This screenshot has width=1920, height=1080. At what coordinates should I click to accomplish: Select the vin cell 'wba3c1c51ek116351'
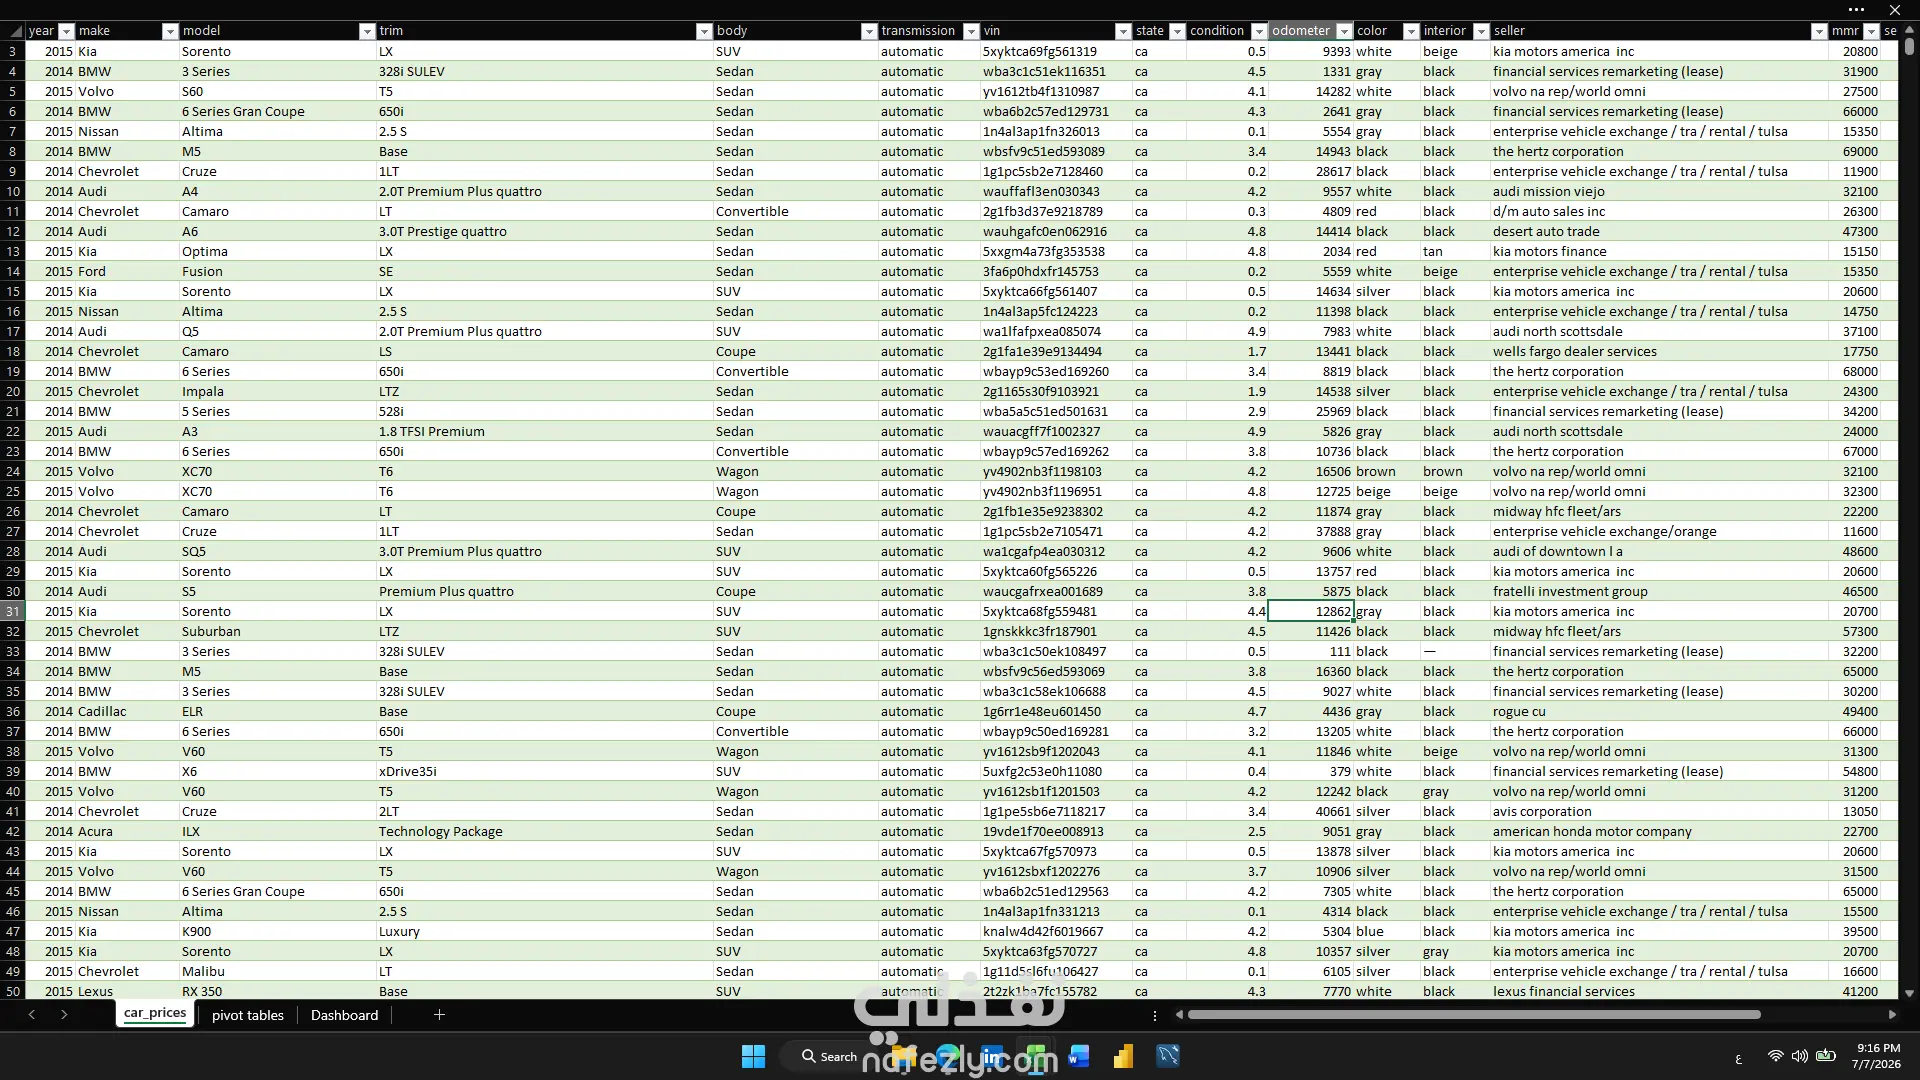point(1056,71)
